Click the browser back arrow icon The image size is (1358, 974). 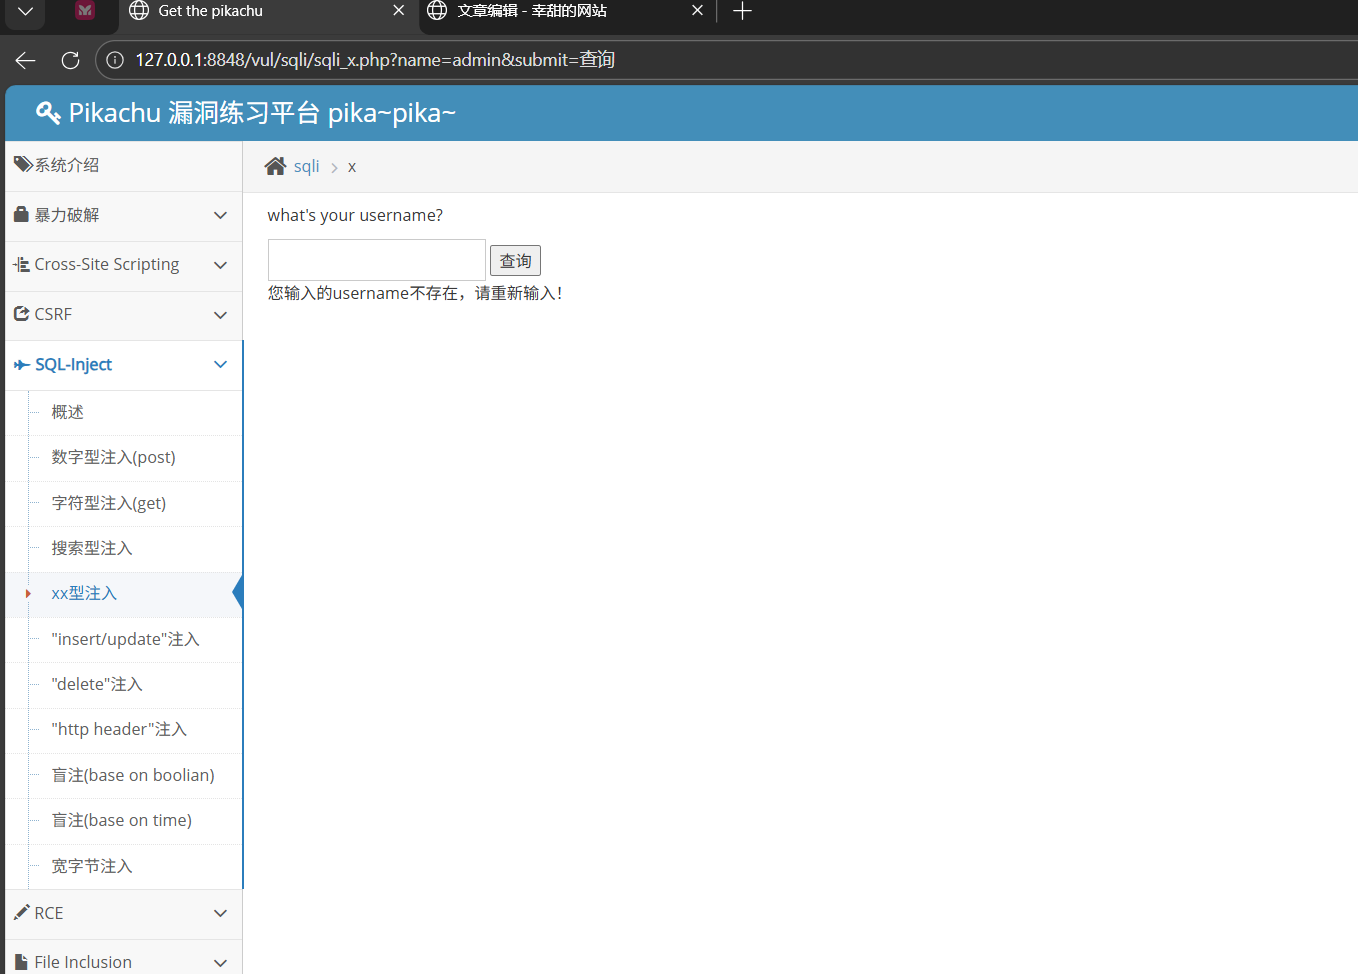pos(26,60)
